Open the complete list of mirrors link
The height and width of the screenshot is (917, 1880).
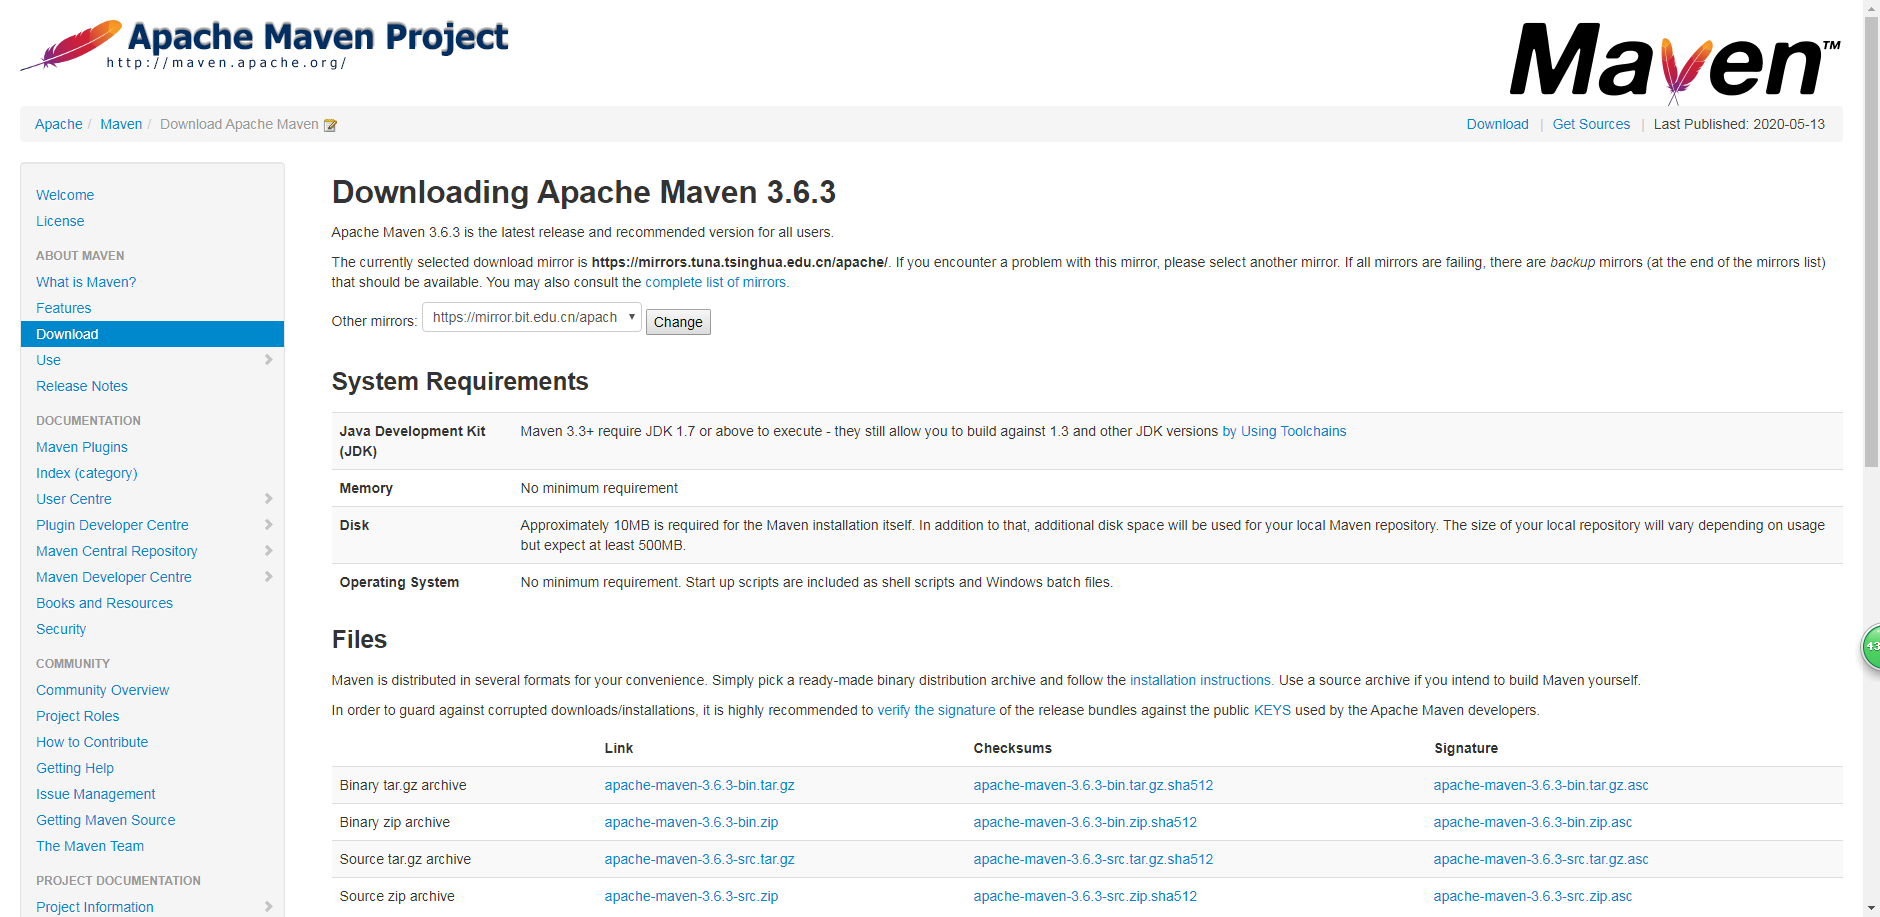tap(717, 282)
